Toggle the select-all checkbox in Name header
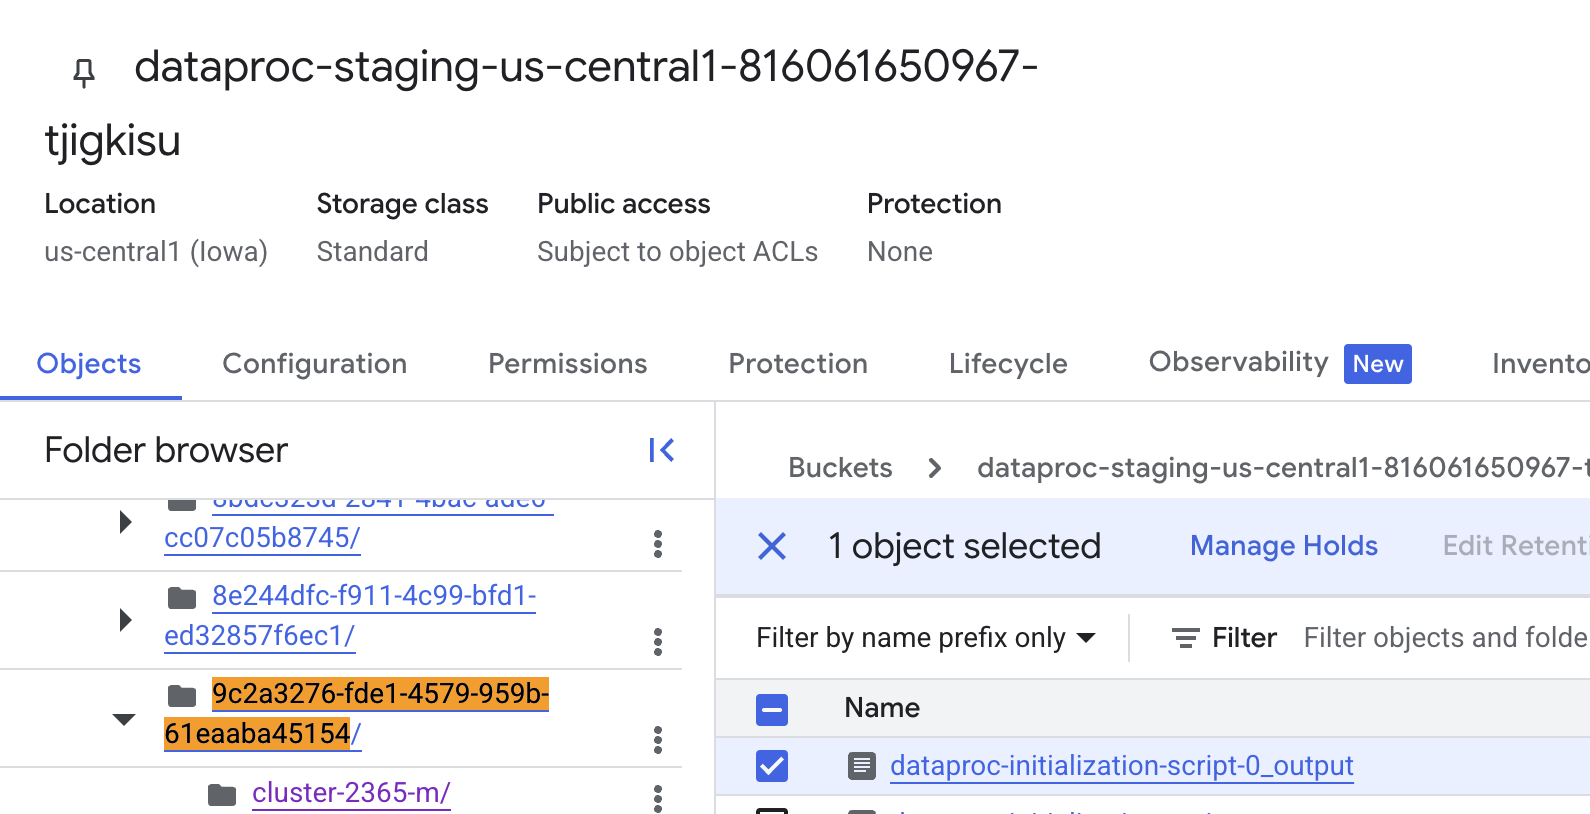The width and height of the screenshot is (1590, 814). (772, 710)
